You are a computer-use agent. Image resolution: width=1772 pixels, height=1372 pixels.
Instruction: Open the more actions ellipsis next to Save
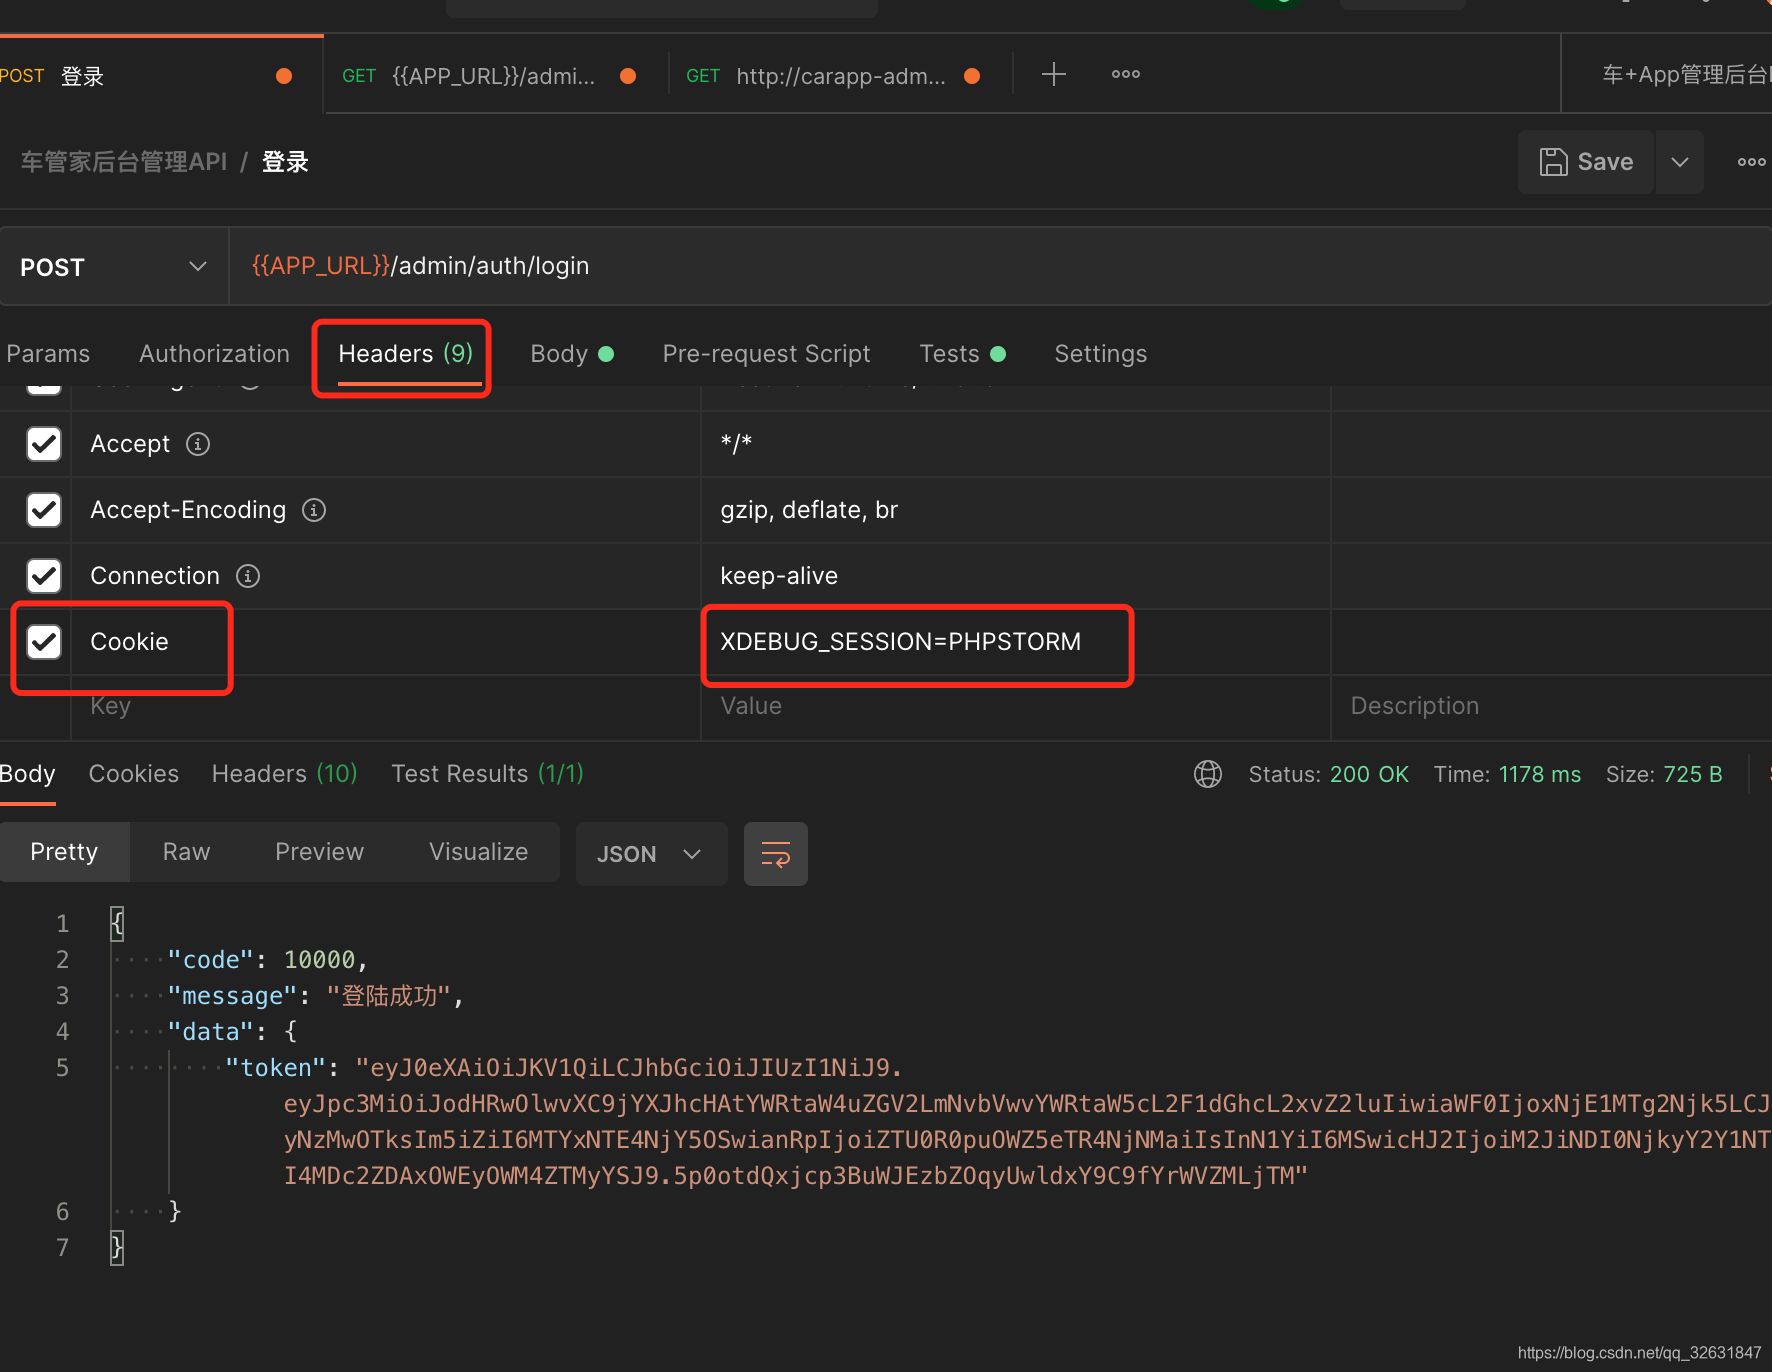pos(1751,161)
